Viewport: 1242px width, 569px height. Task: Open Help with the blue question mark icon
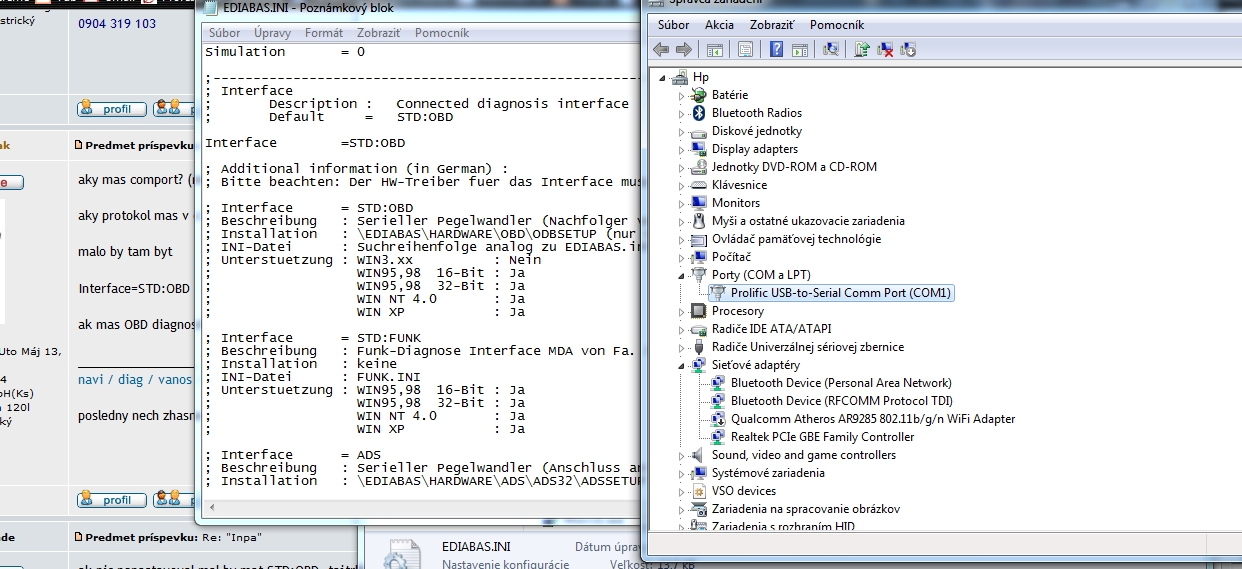(x=775, y=49)
